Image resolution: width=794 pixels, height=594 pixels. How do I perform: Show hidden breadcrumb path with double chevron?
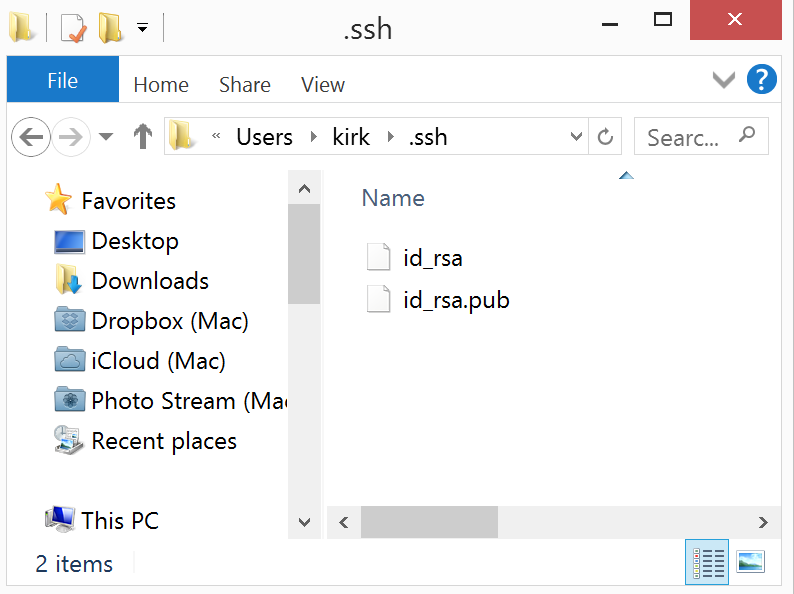216,136
